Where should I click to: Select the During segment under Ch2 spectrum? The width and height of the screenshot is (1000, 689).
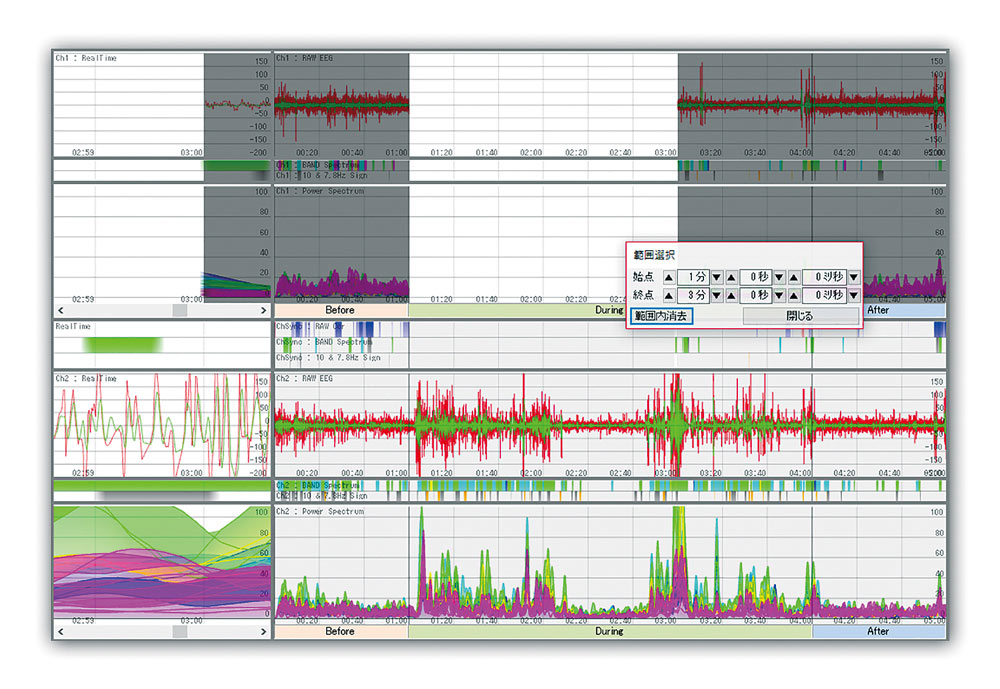pos(609,632)
